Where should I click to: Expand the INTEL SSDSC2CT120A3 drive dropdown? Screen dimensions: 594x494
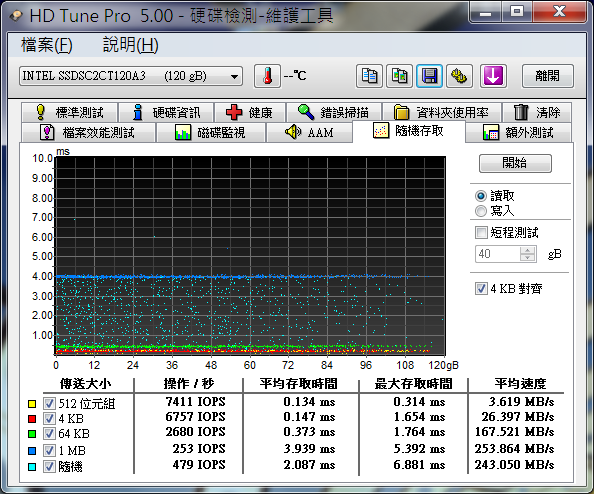[x=131, y=76]
